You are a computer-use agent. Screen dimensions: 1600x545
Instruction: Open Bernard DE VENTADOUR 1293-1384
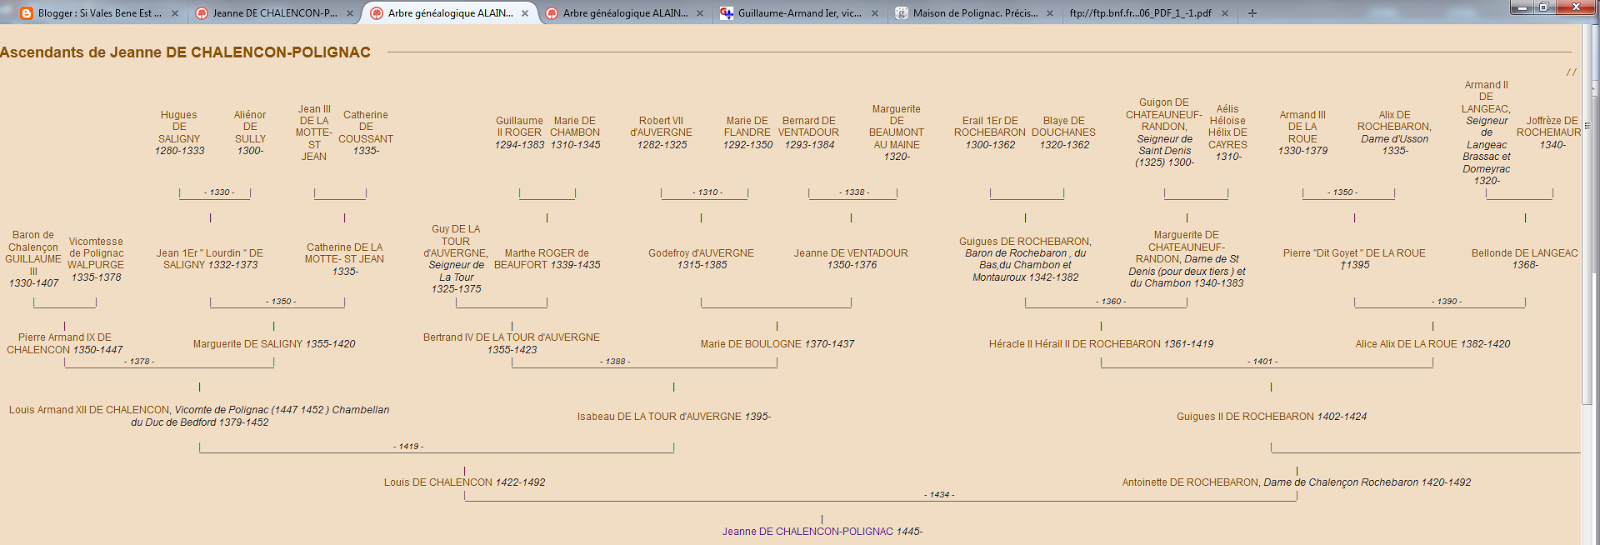[x=809, y=133]
